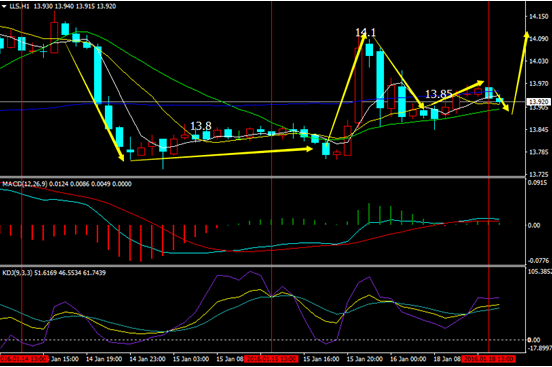
Task: Click the 13.8 text annotation on chart
Action: click(201, 126)
